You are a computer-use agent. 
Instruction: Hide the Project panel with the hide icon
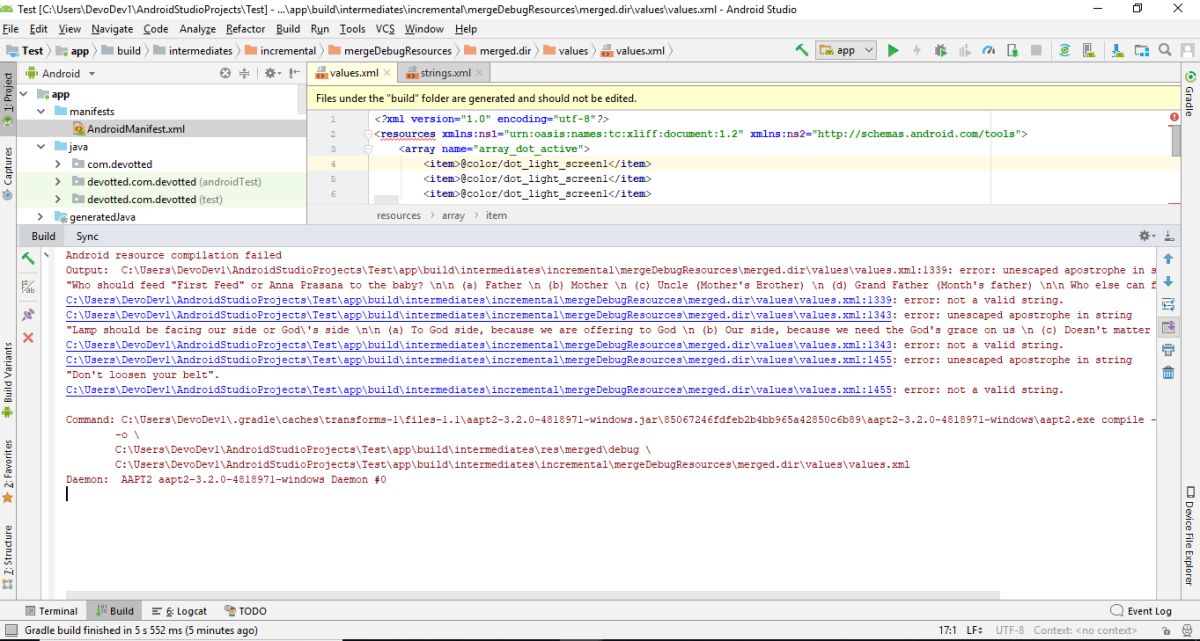294,73
